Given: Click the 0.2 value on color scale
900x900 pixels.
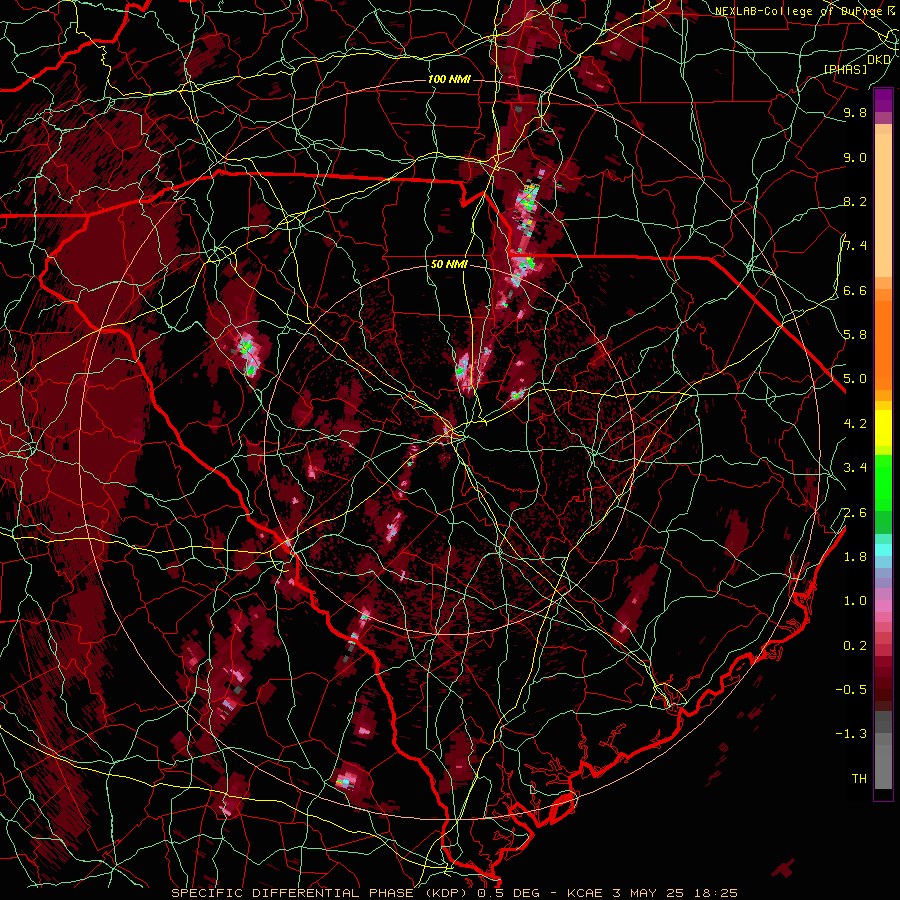Looking at the screenshot, I should click(855, 646).
